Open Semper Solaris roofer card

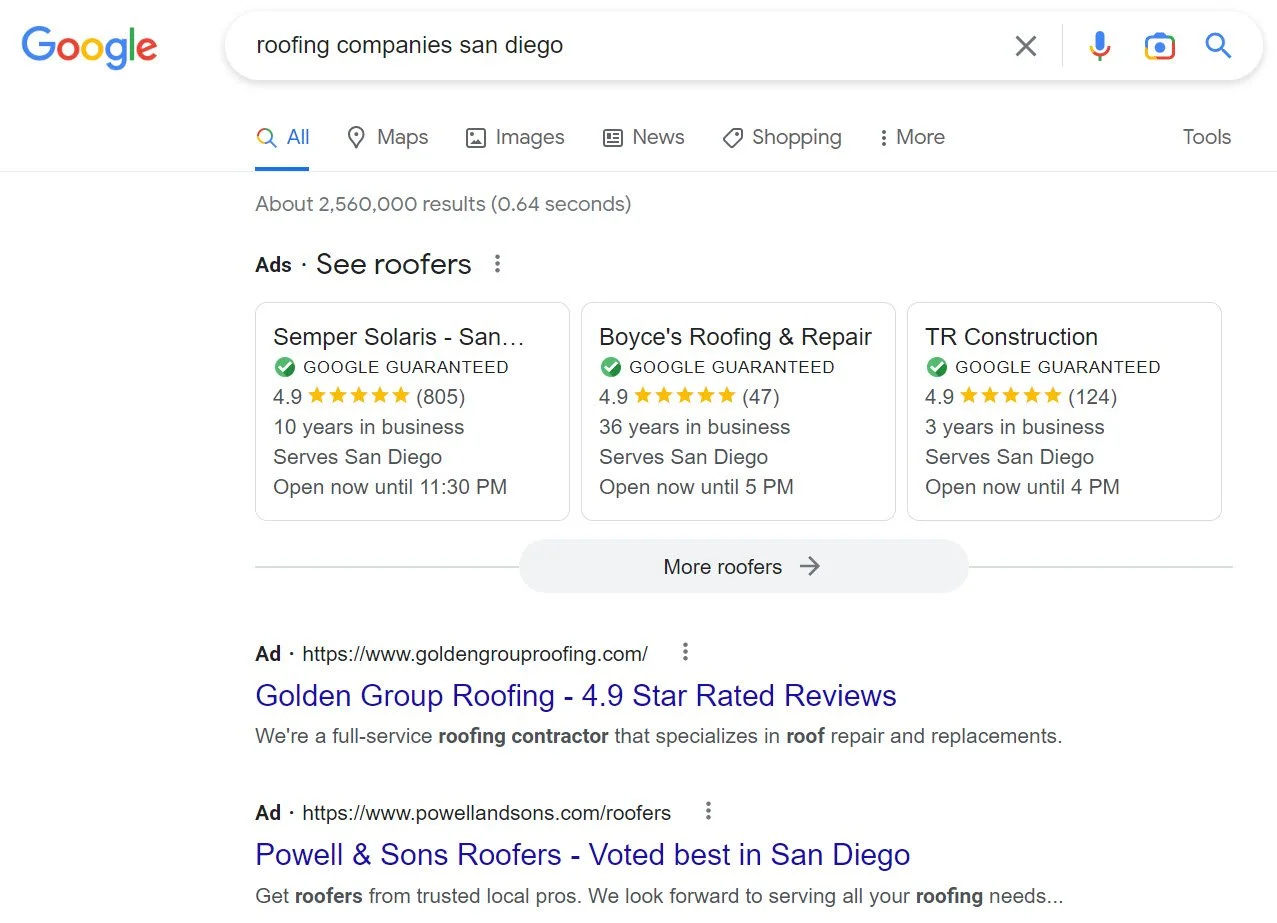tap(412, 411)
